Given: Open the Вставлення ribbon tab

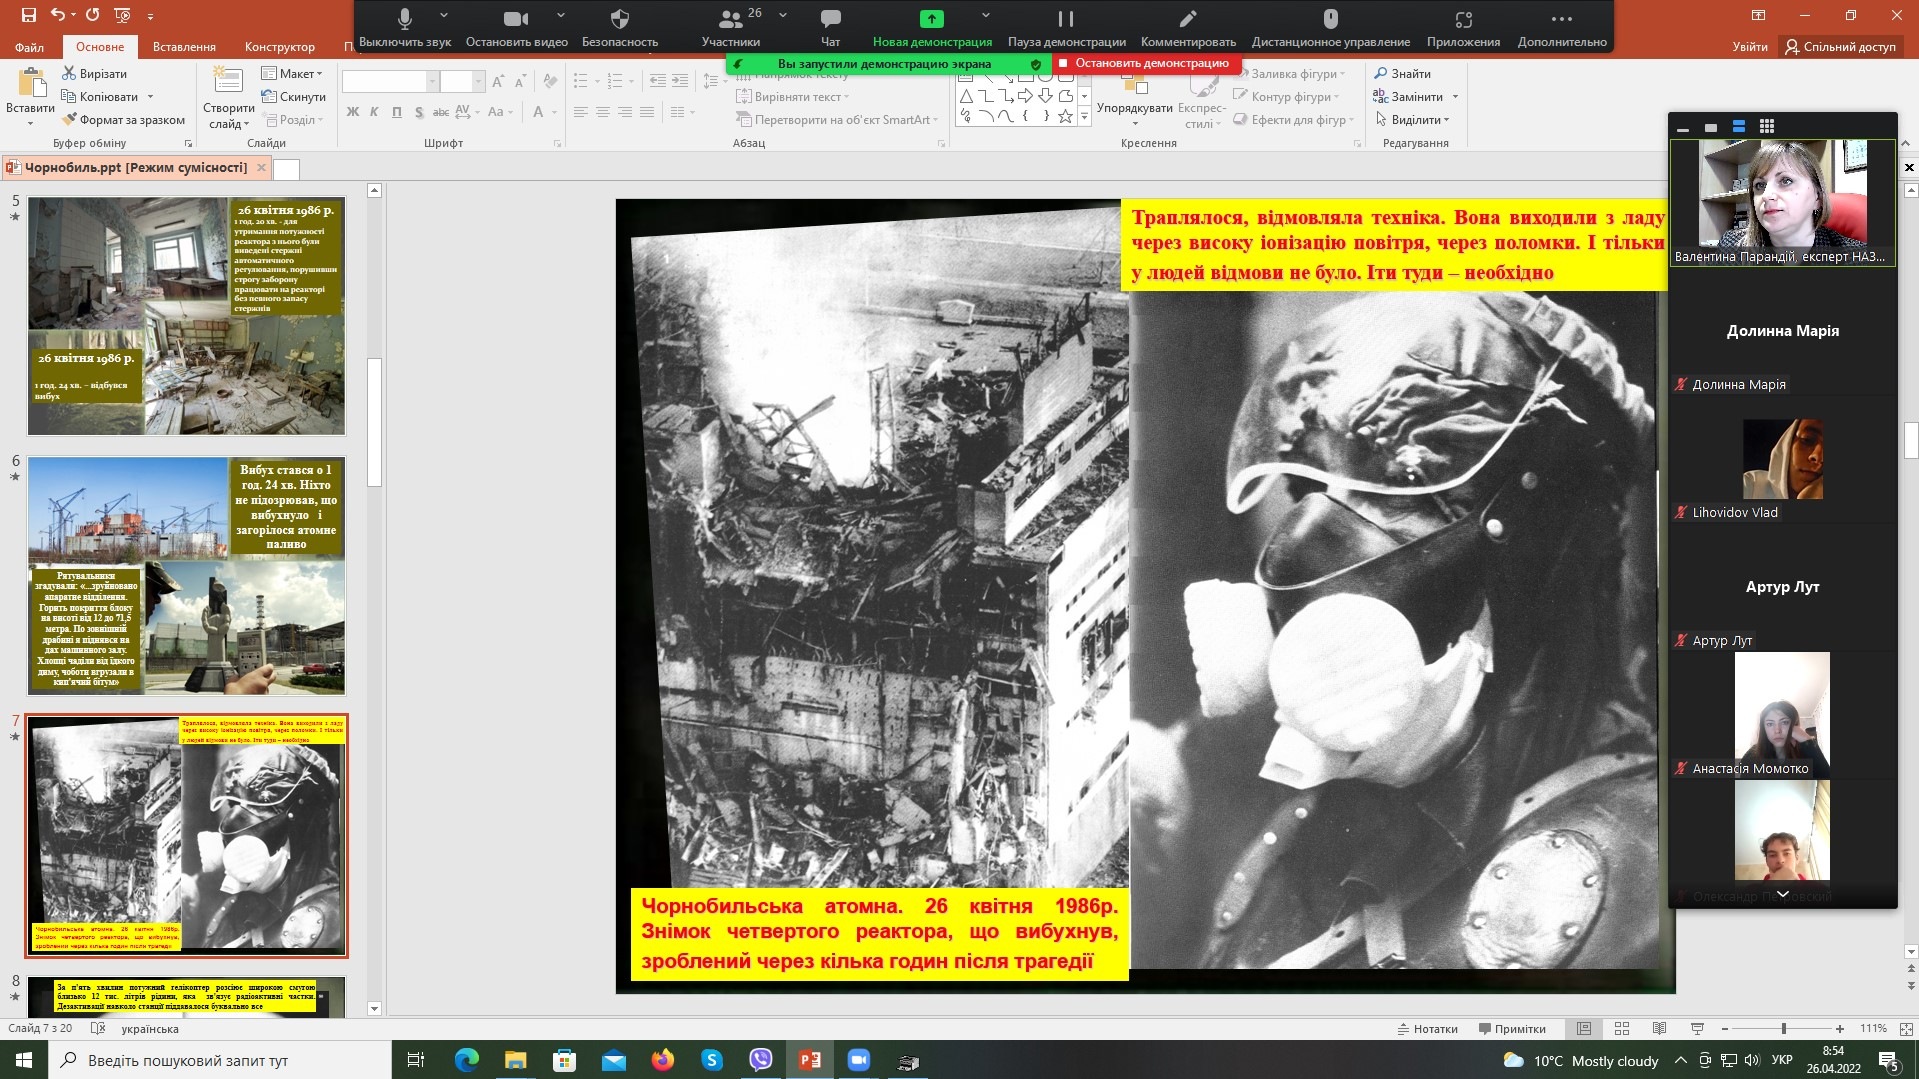Looking at the screenshot, I should tap(184, 47).
